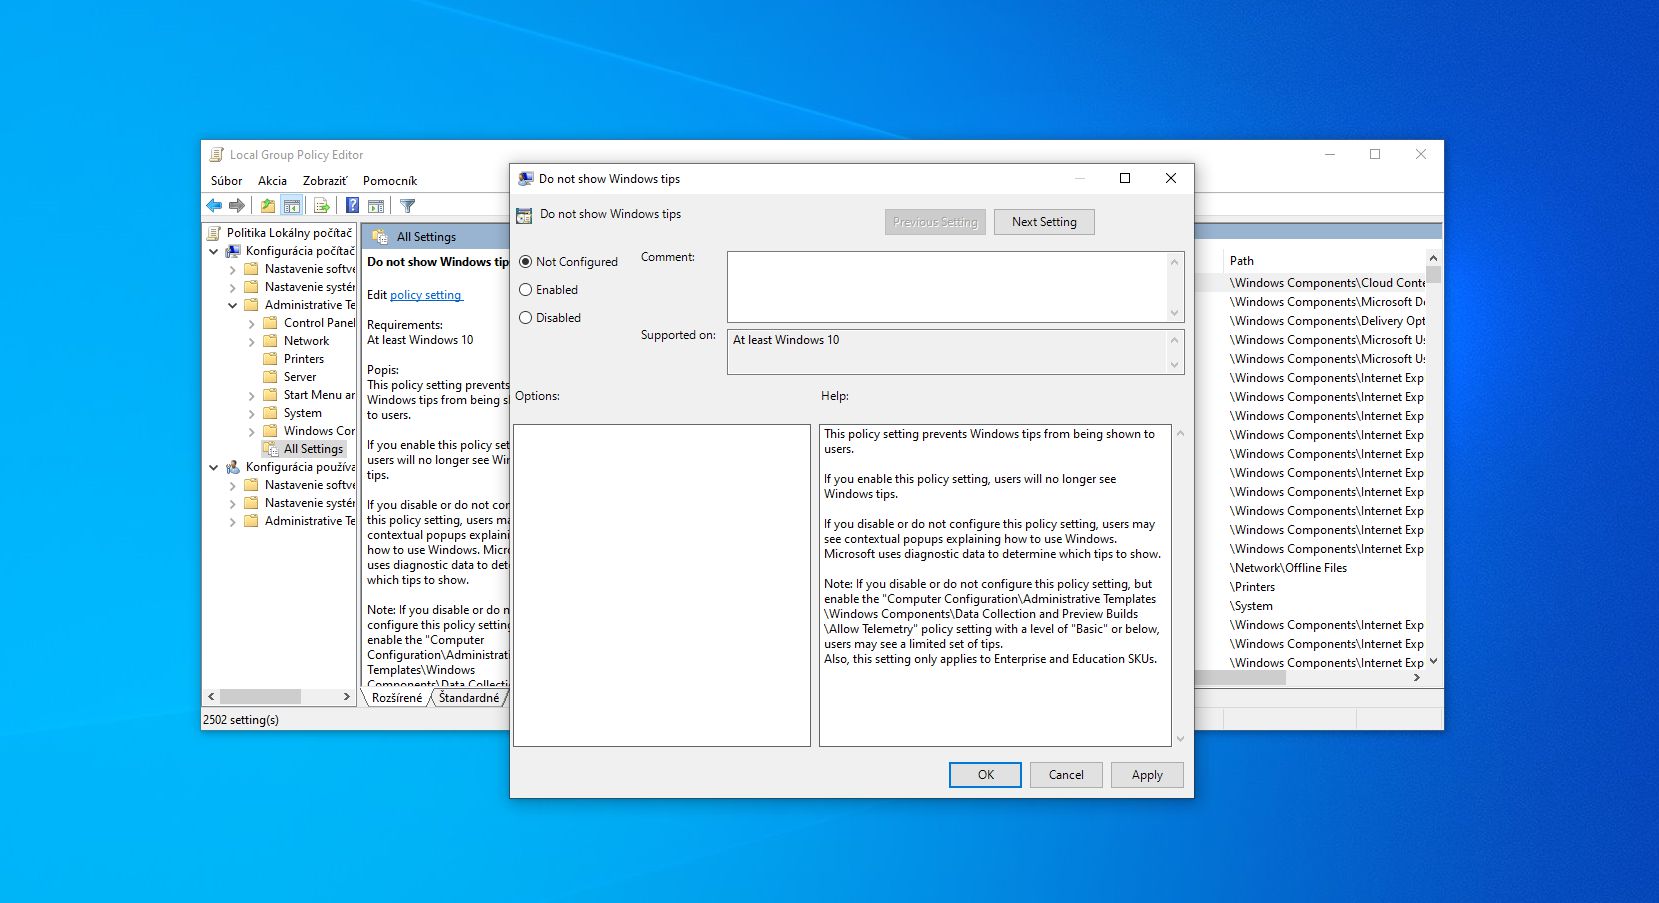Click the Server folder icon in tree
The height and width of the screenshot is (903, 1659).
(x=270, y=377)
